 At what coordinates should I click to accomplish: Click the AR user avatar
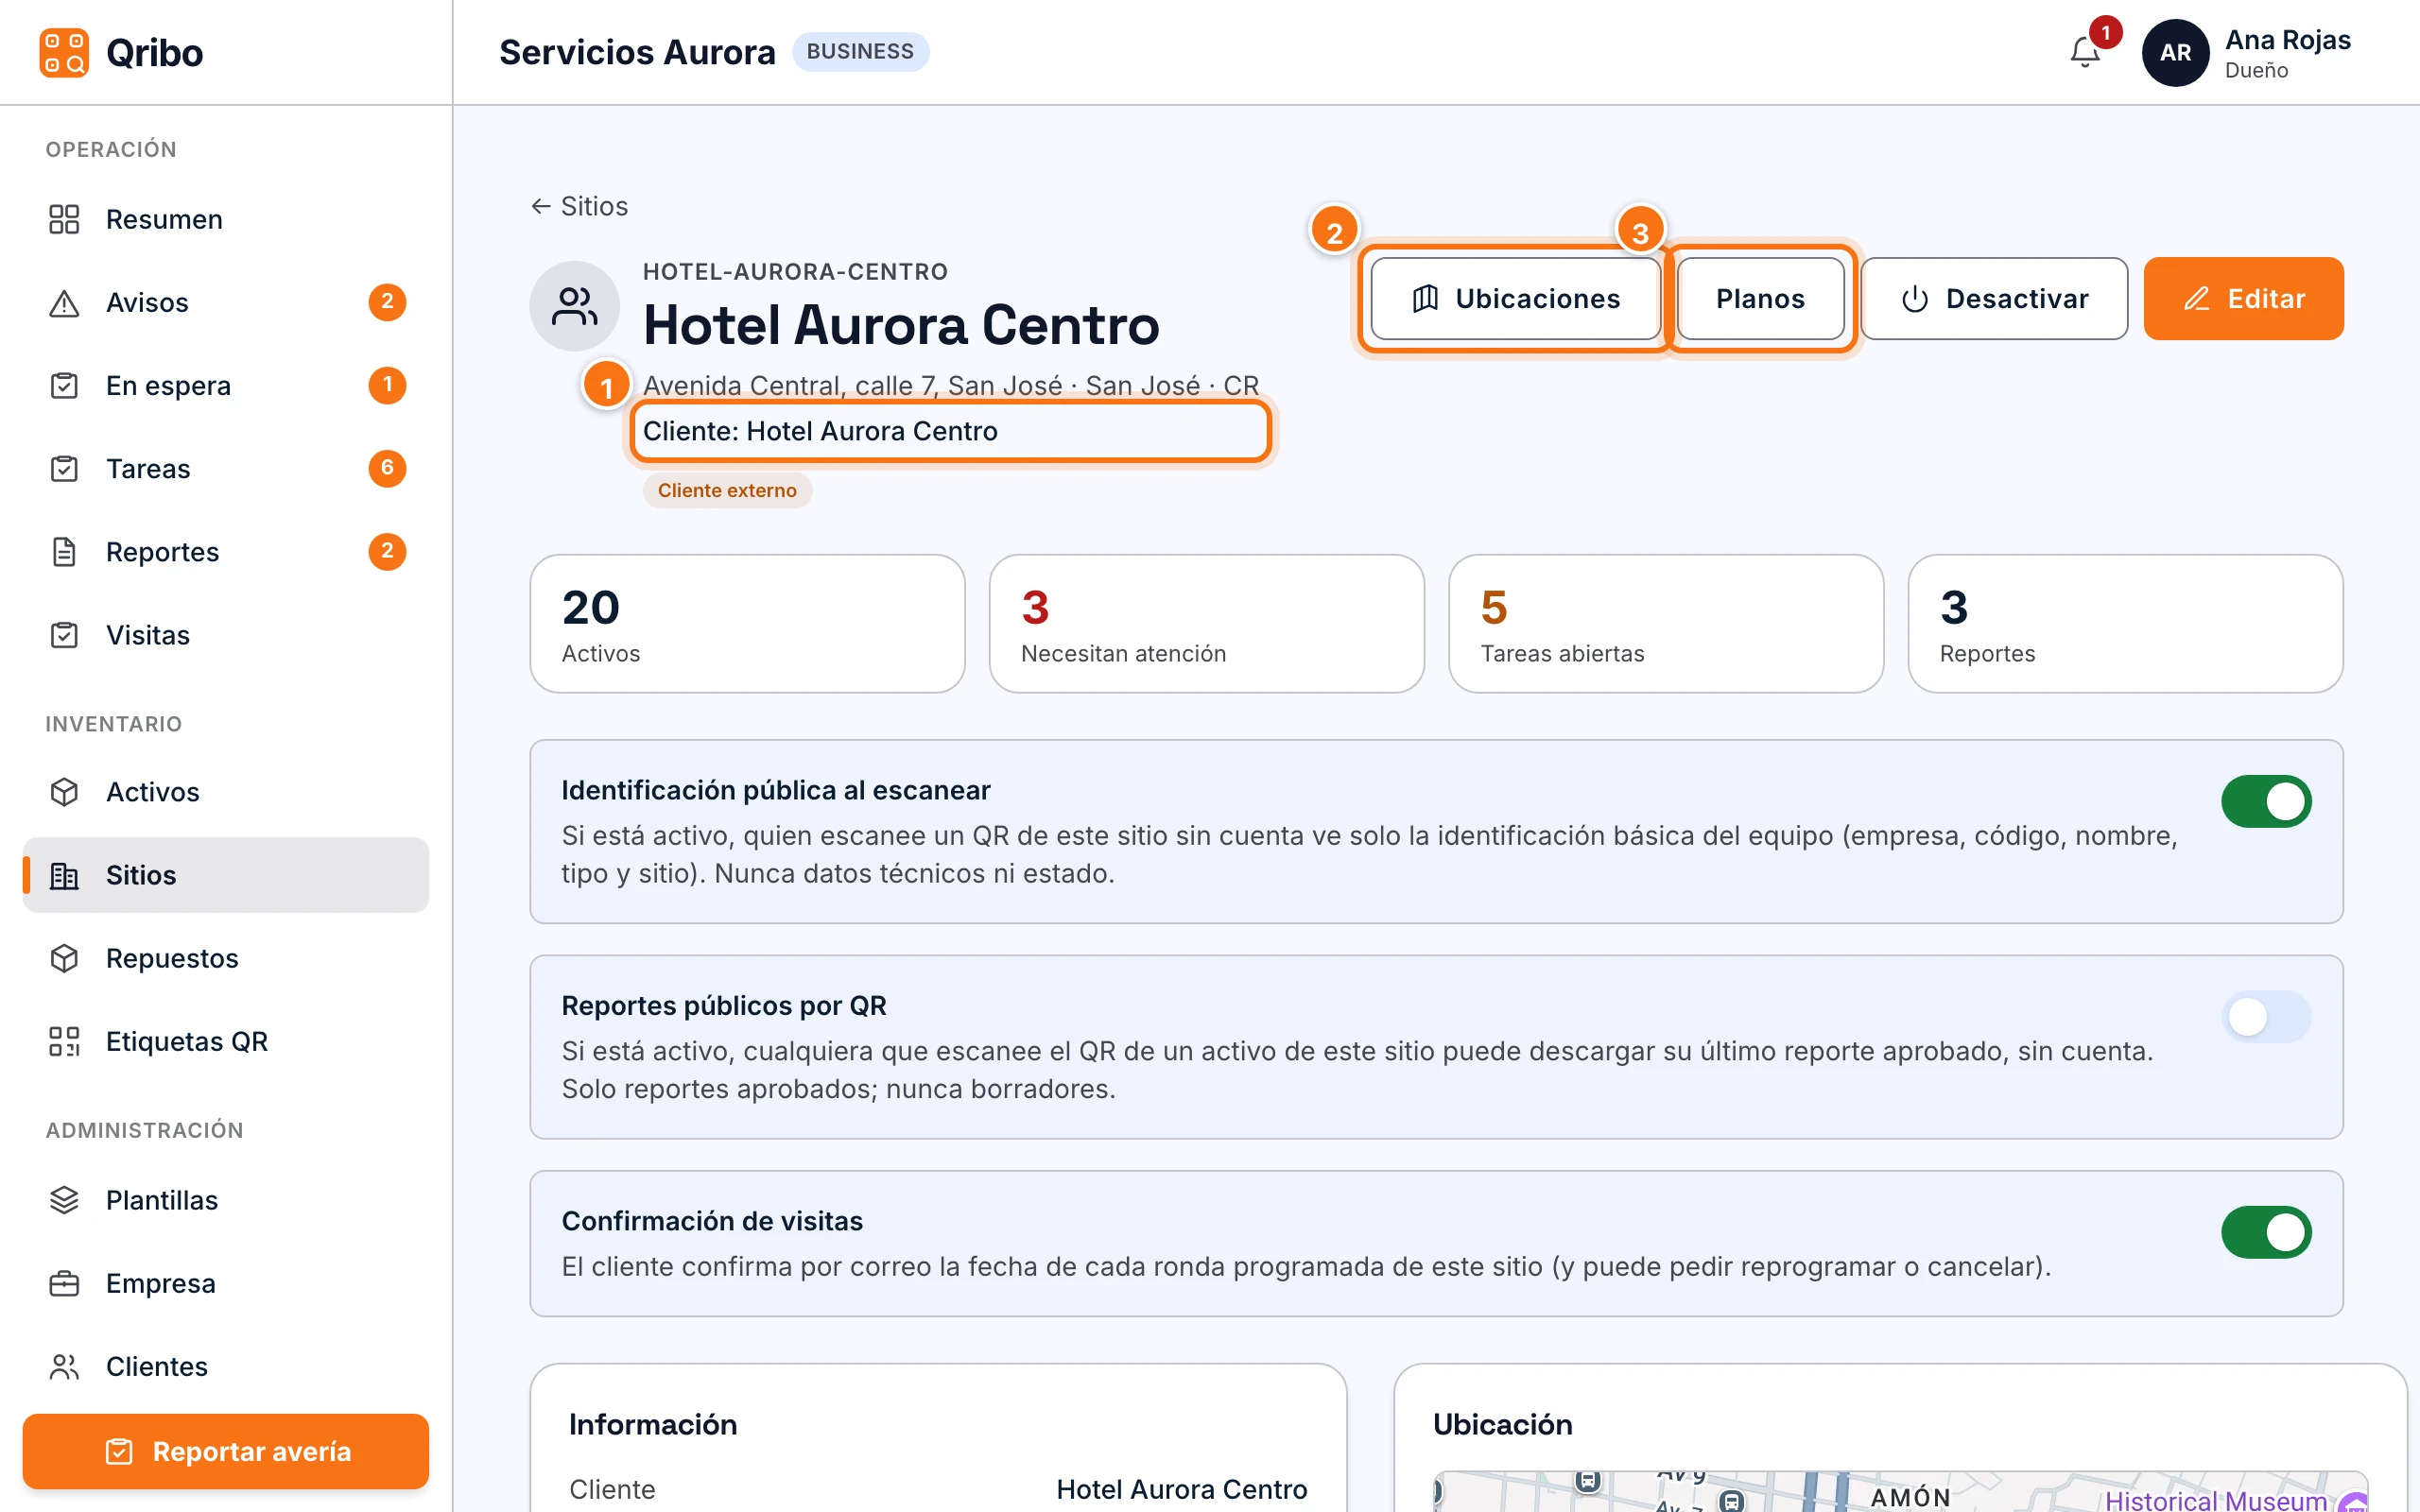(2175, 52)
